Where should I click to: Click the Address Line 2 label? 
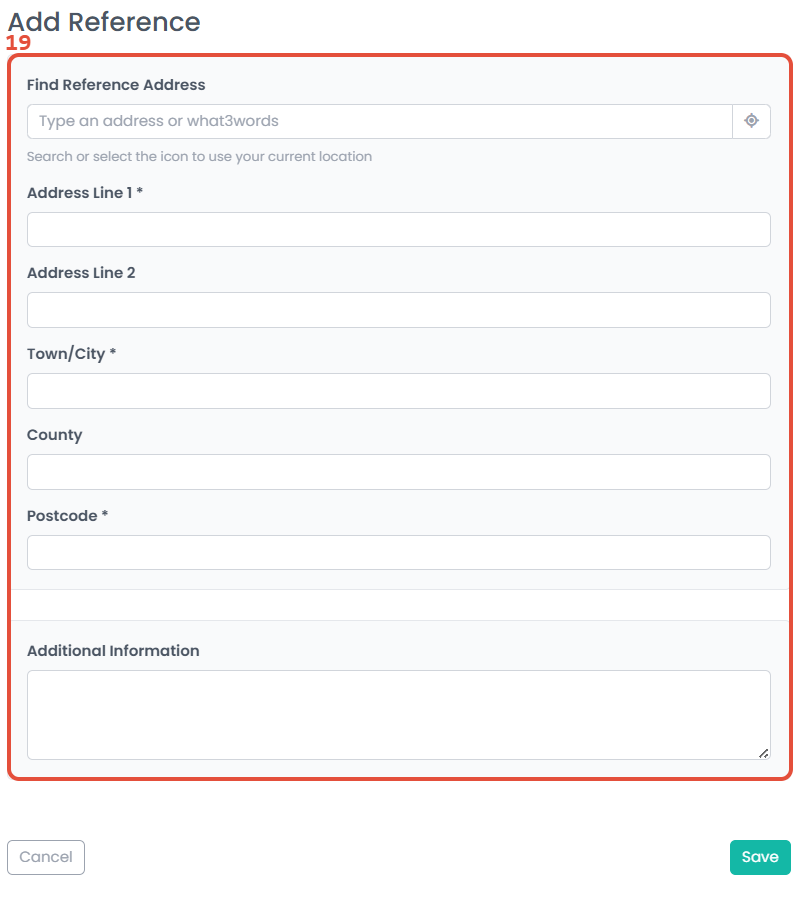click(81, 273)
